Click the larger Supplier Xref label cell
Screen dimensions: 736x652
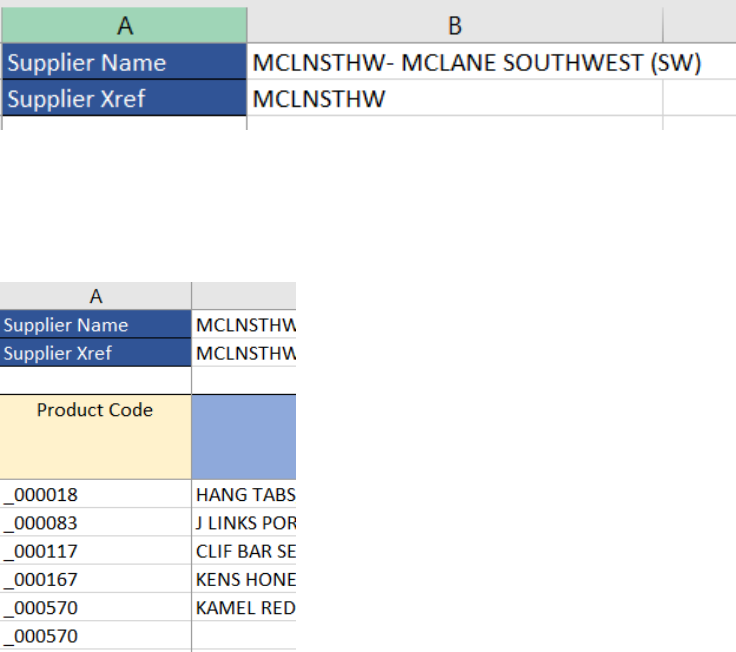coord(125,99)
